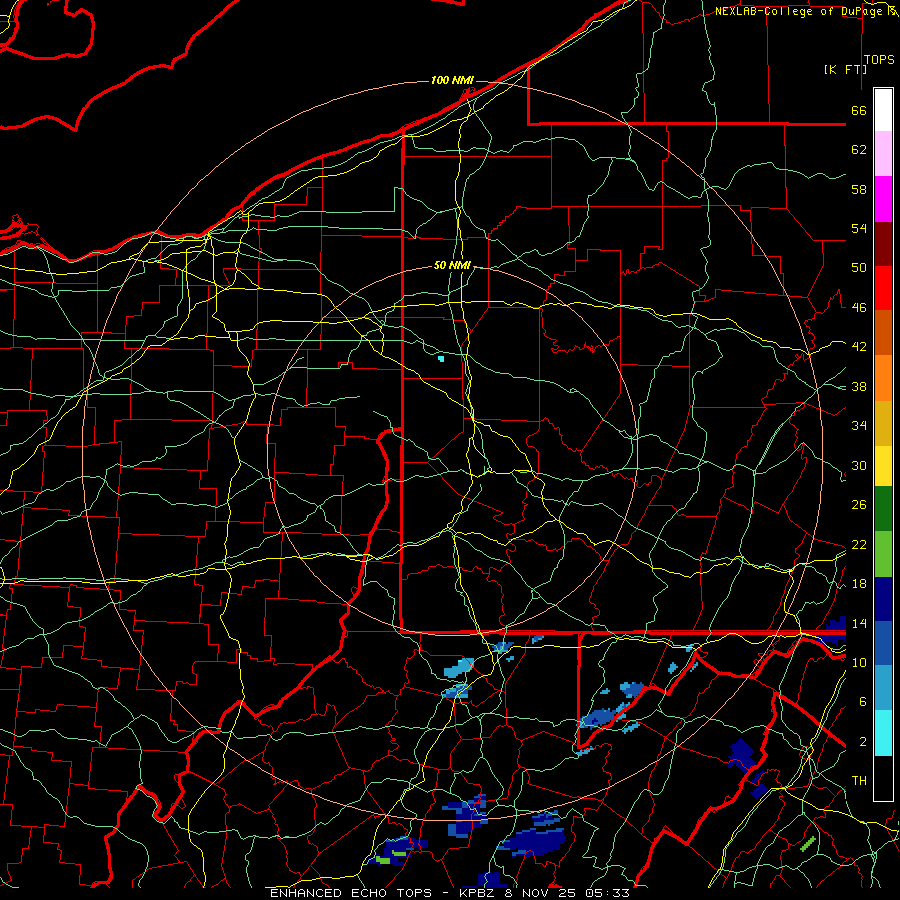Click the 18 legend value

coord(859,584)
